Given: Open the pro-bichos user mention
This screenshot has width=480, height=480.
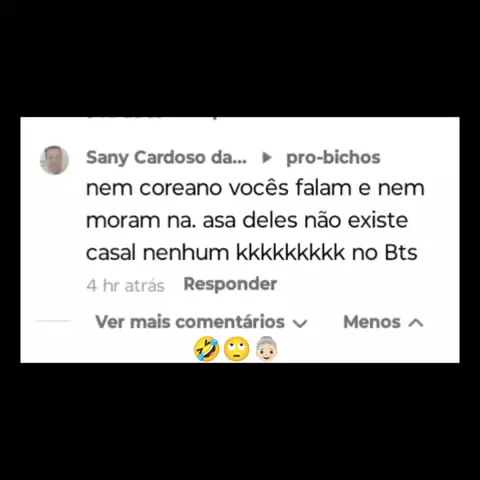Looking at the screenshot, I should (x=333, y=157).
